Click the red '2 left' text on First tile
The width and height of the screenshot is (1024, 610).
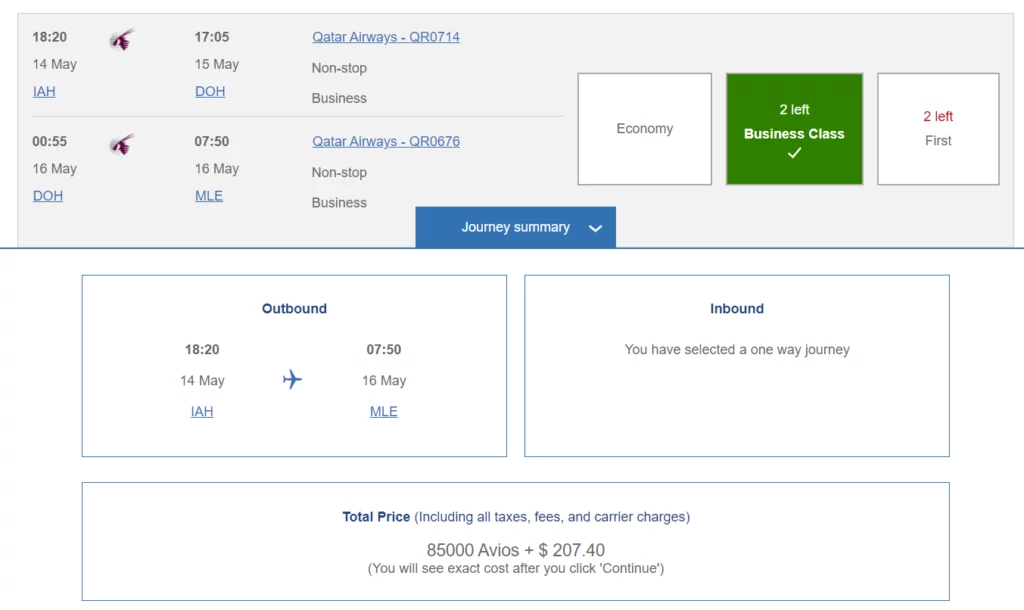938,116
